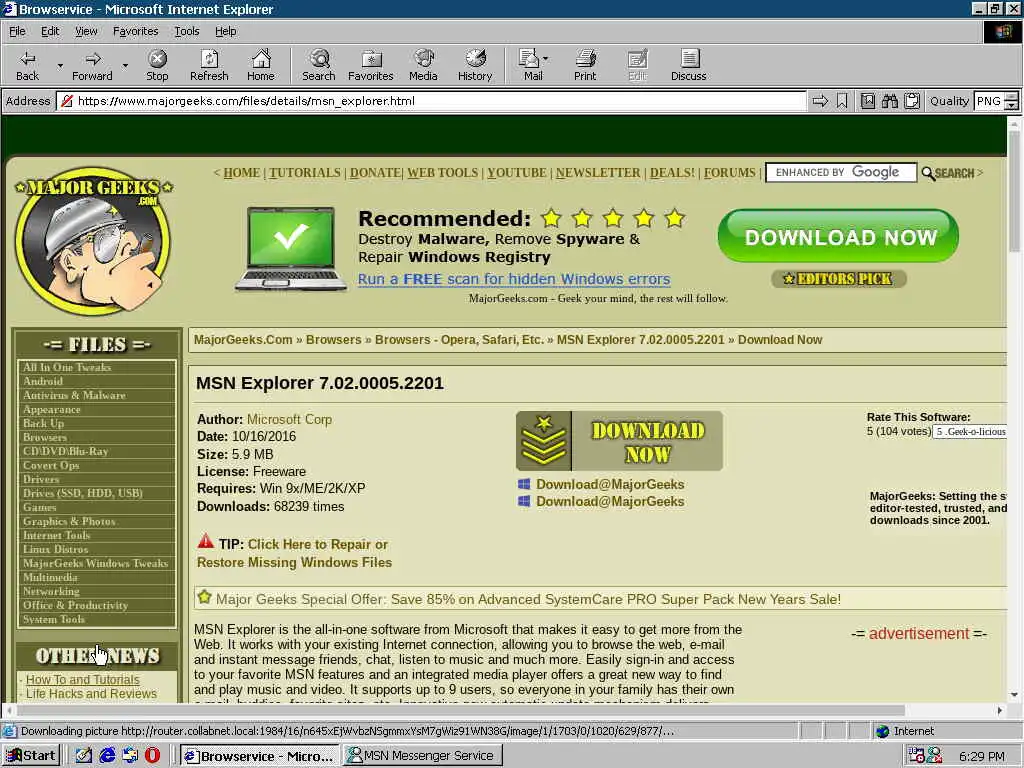Open the Forward button history dropdown arrow
Image resolution: width=1024 pixels, height=768 pixels.
click(x=125, y=65)
